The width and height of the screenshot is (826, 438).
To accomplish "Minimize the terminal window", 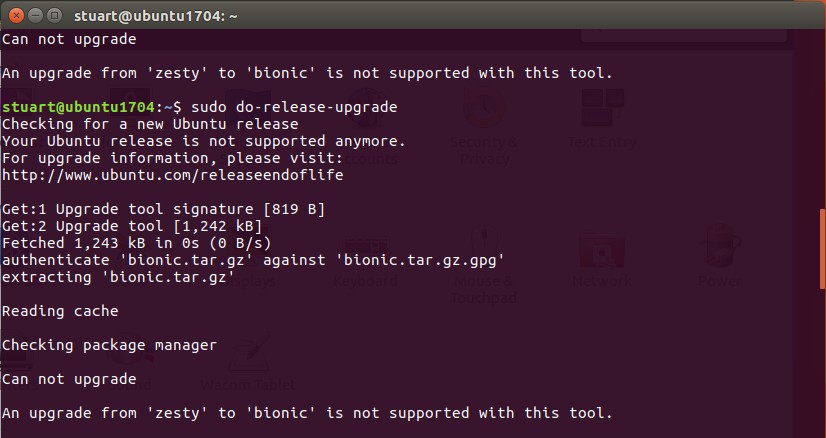I will [33, 14].
